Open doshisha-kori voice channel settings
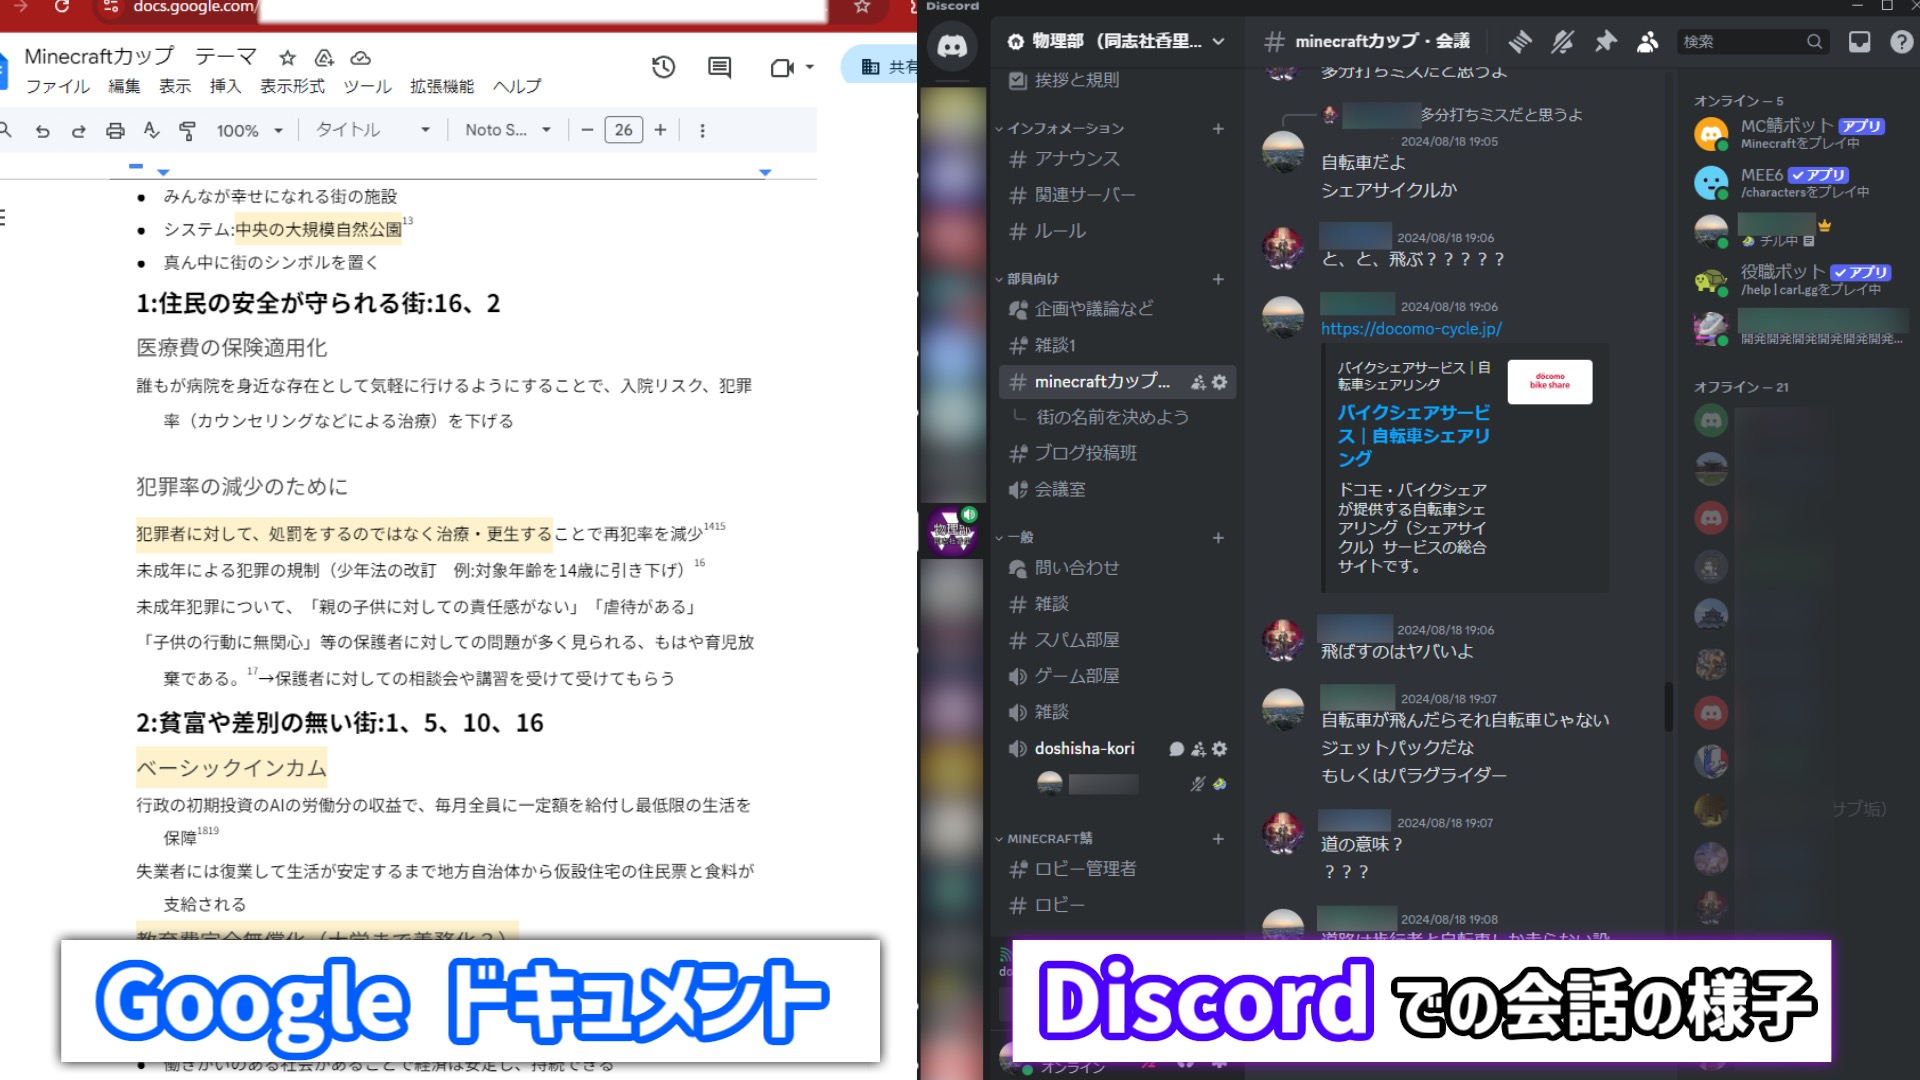 (x=1219, y=749)
